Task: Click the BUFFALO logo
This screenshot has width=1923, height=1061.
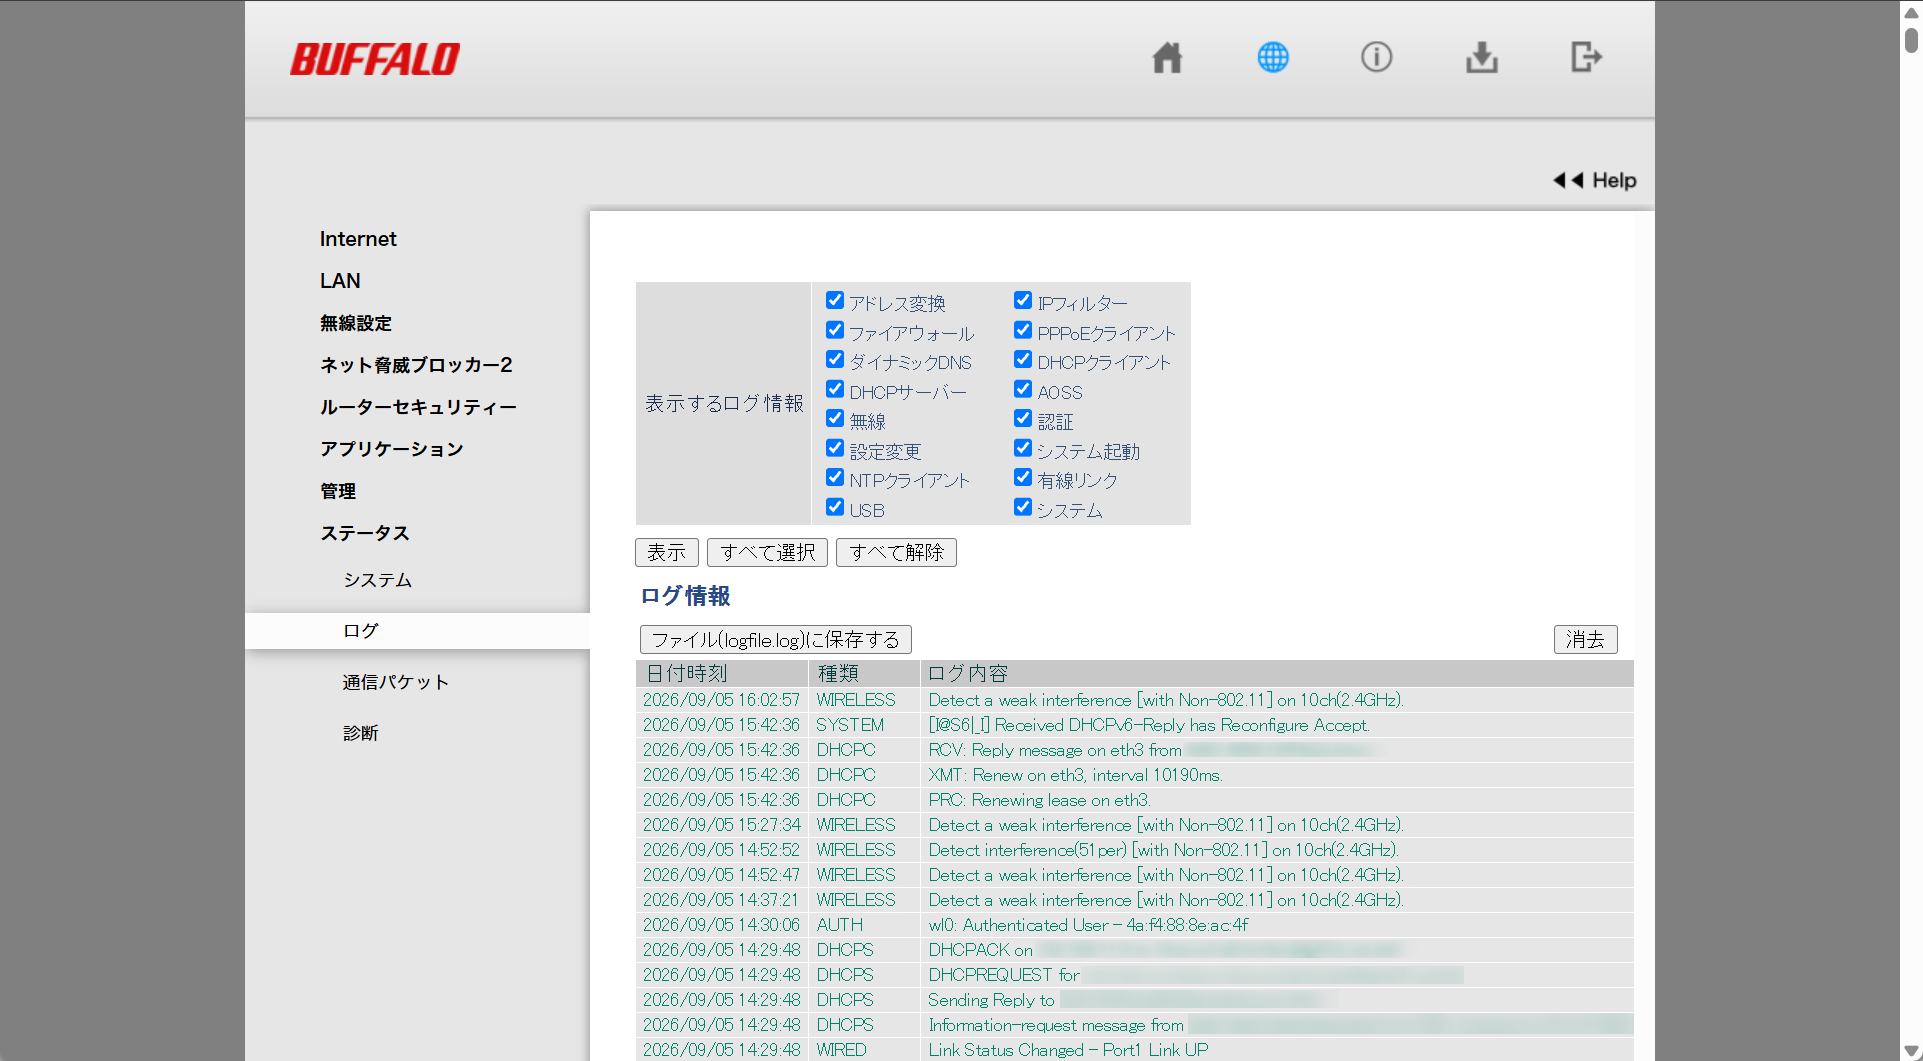Action: pyautogui.click(x=375, y=59)
